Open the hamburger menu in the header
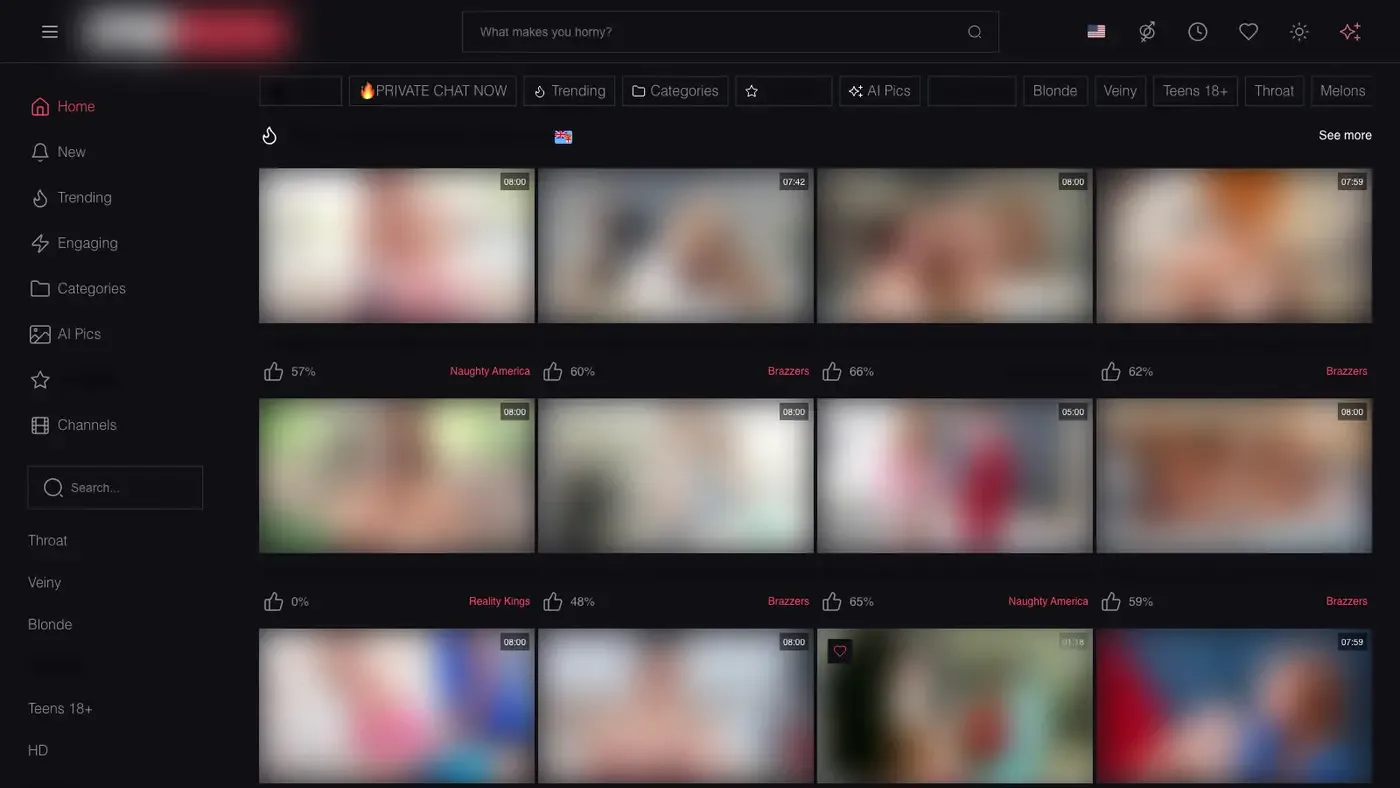1400x788 pixels. click(50, 32)
